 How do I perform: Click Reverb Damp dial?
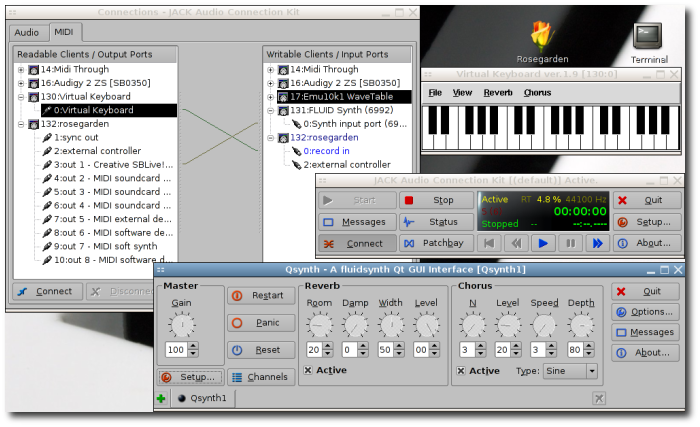(355, 325)
